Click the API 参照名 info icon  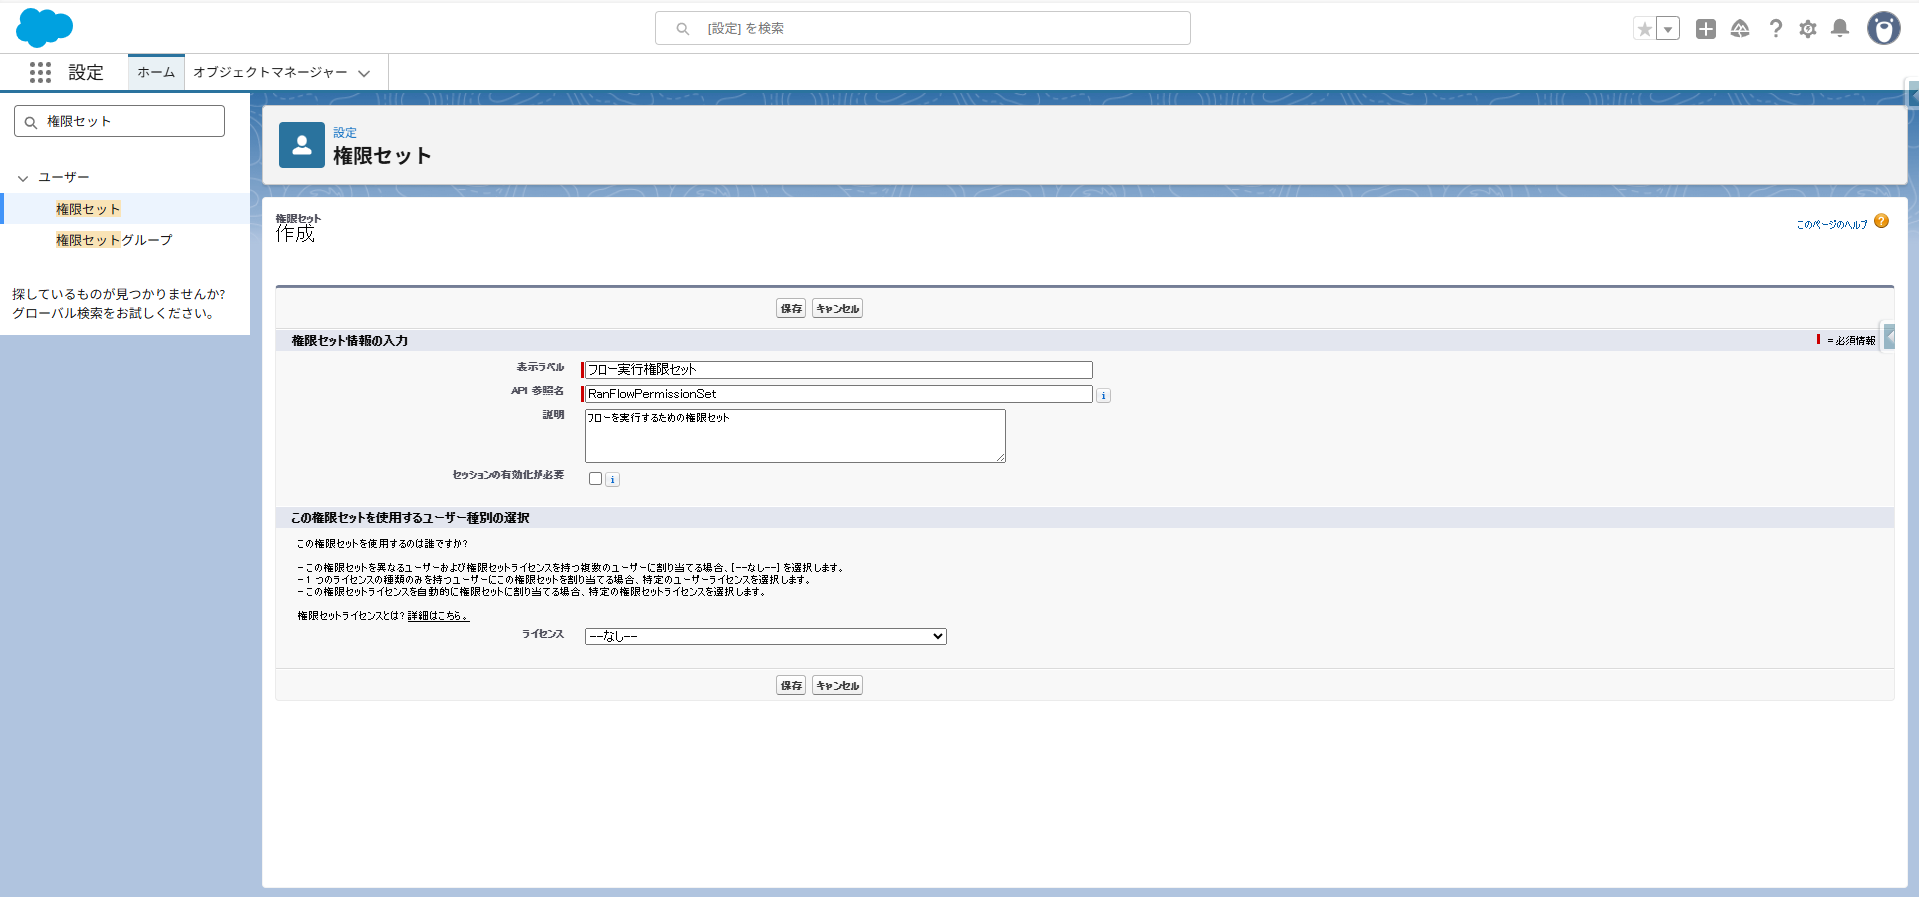[1103, 396]
